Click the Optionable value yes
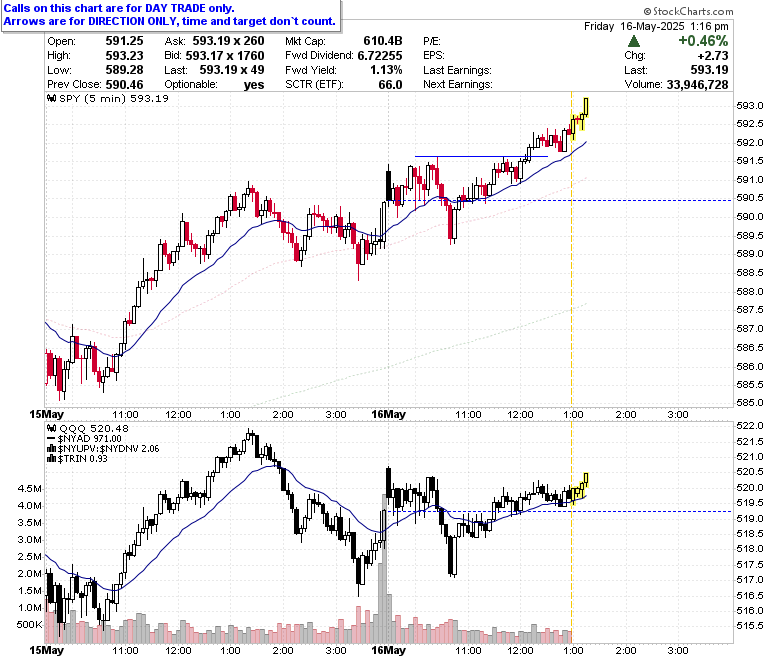 pyautogui.click(x=254, y=85)
